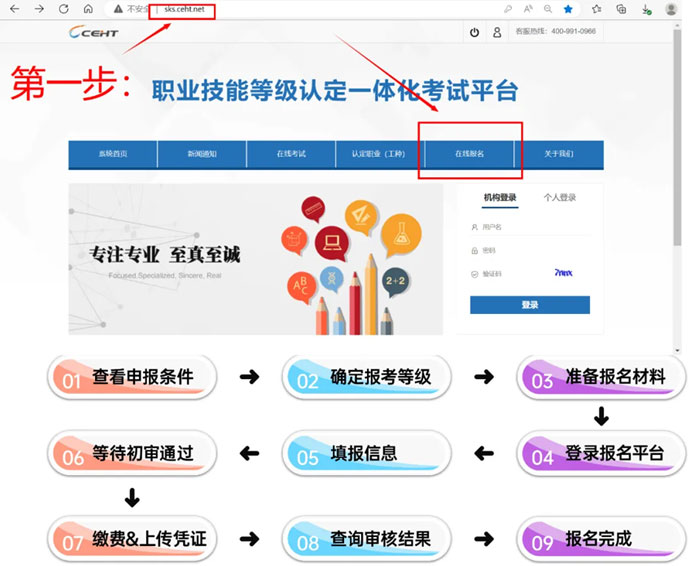Switch to 机构登录 tab
The width and height of the screenshot is (689, 566).
point(500,198)
